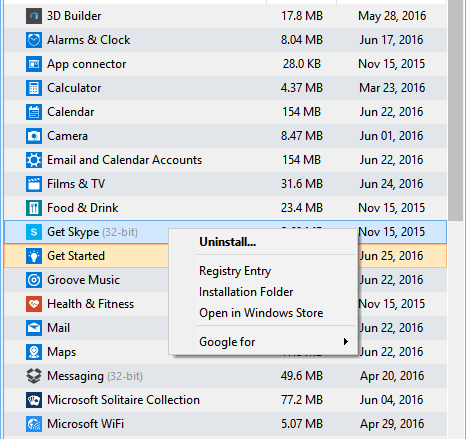Select Email and Calendar Accounts name
466x439 pixels.
(x=124, y=160)
